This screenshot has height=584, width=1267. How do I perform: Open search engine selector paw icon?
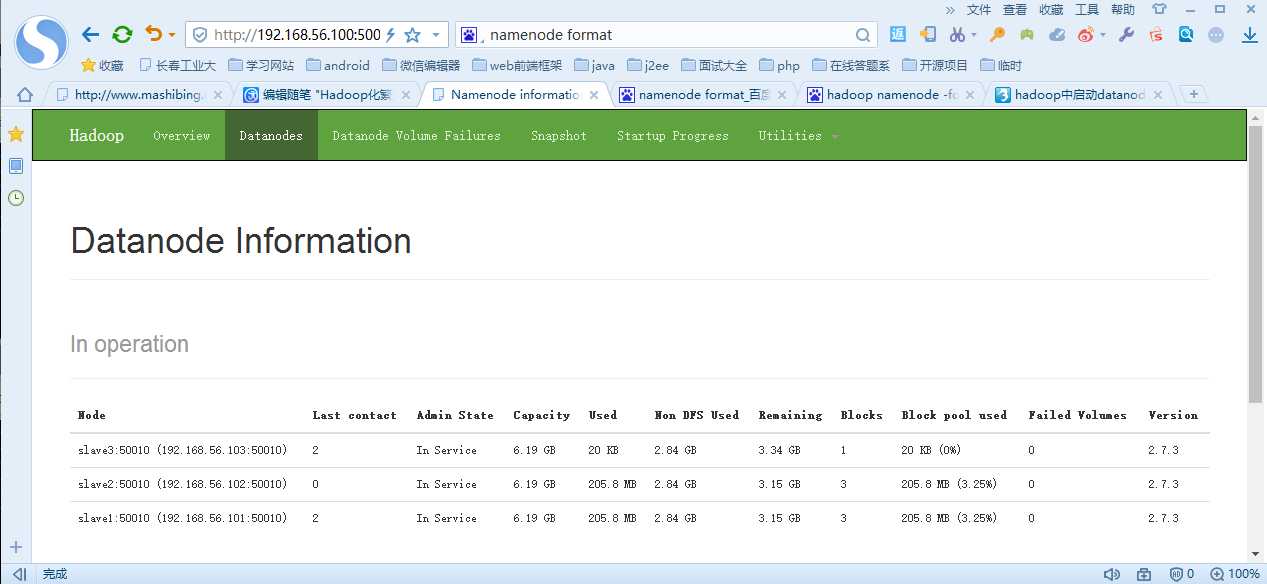coord(469,34)
